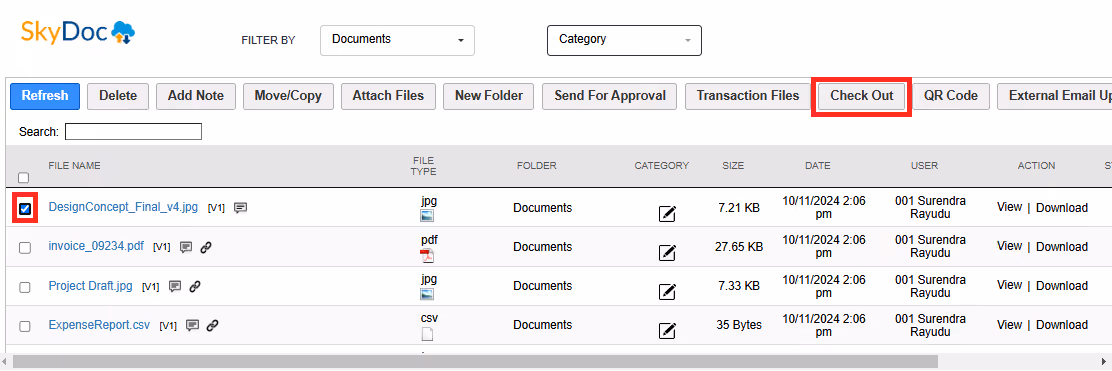Open ExpenseReport.csv file link

tap(99, 325)
